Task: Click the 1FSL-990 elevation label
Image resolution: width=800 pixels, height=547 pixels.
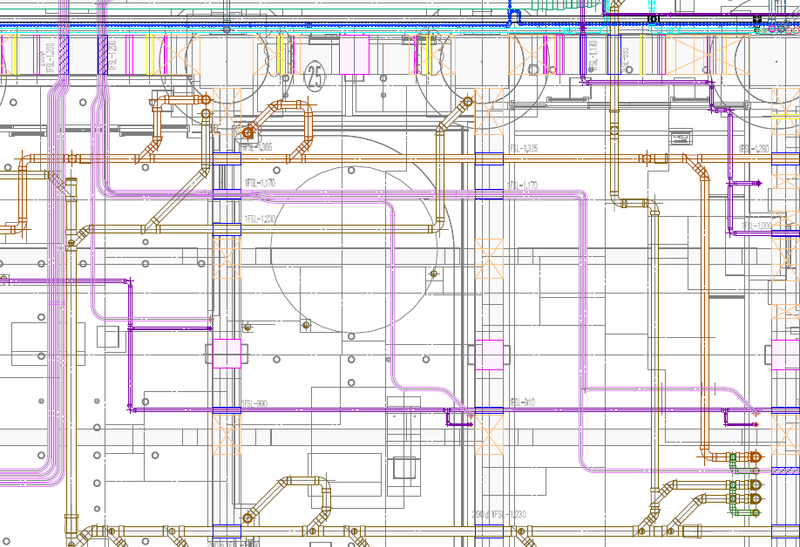Action: 255,402
